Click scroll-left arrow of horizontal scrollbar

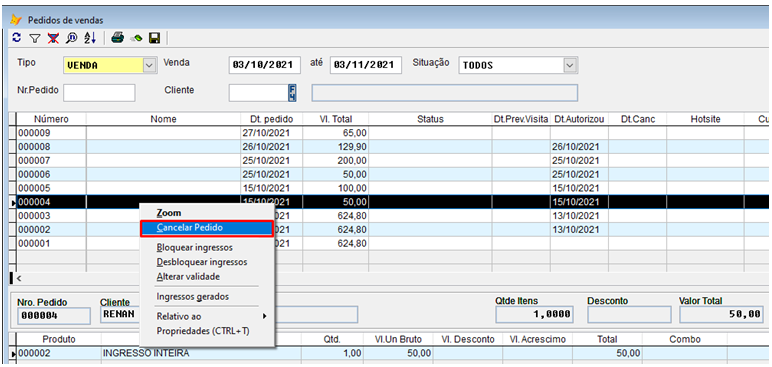coord(19,278)
